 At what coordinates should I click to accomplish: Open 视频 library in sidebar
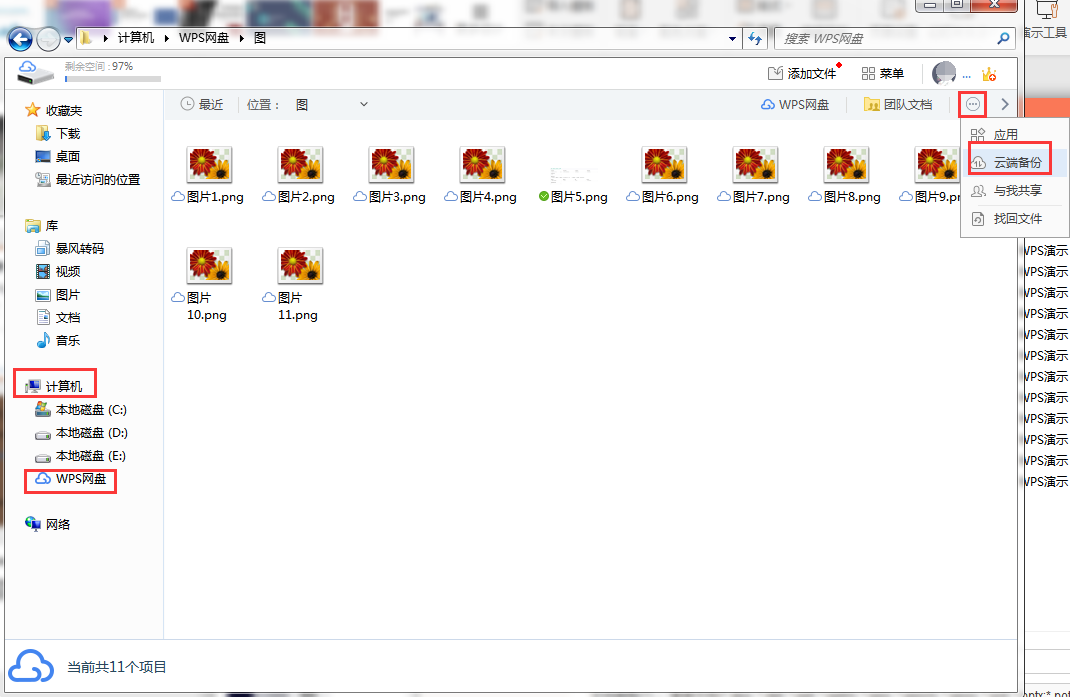coord(58,271)
